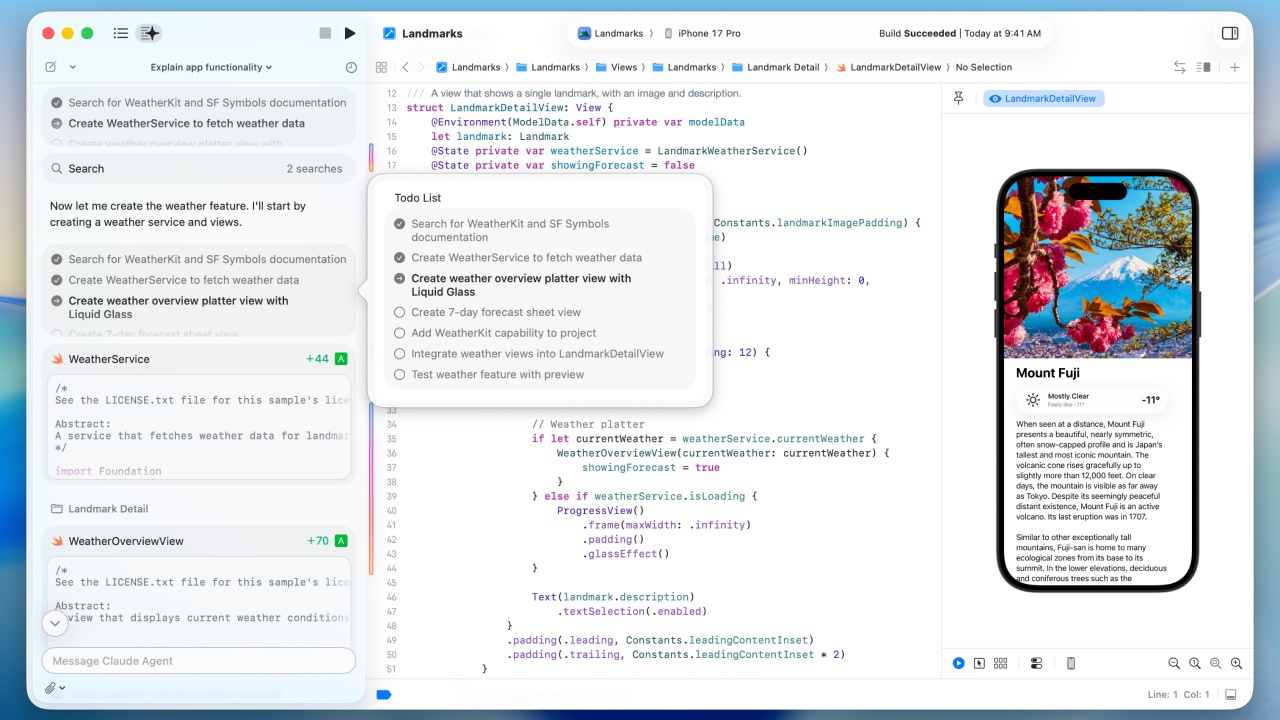This screenshot has height=720, width=1280.
Task: Click the Message Claude Agent input field
Action: tap(198, 661)
